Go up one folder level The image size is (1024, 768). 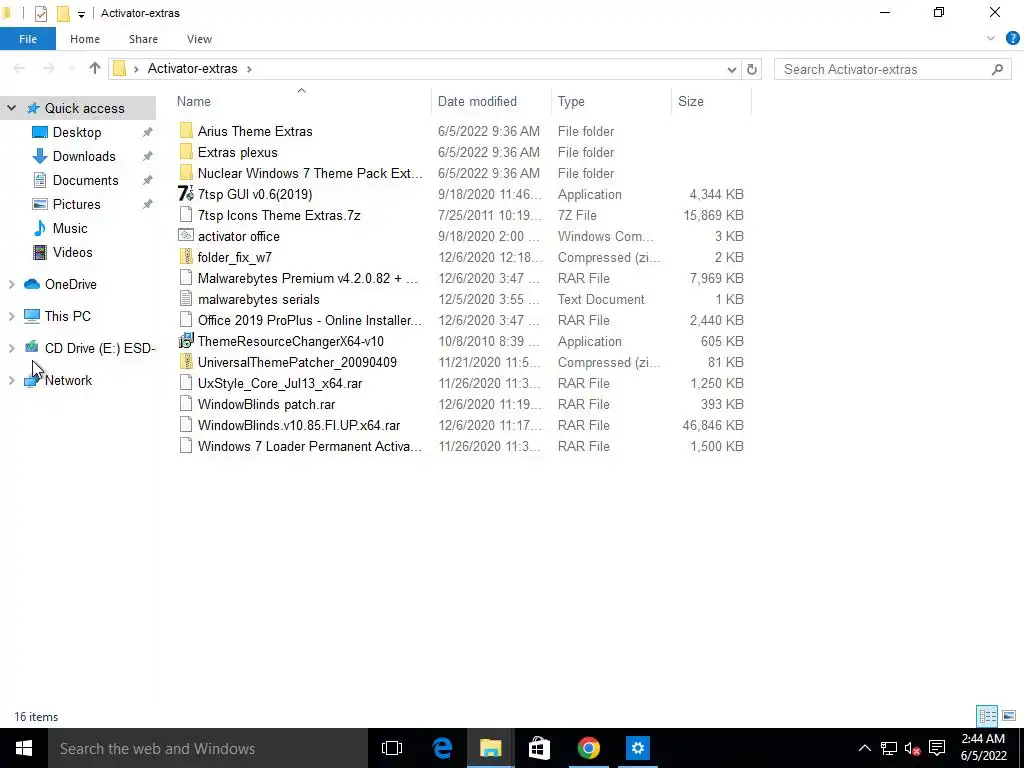(x=95, y=68)
